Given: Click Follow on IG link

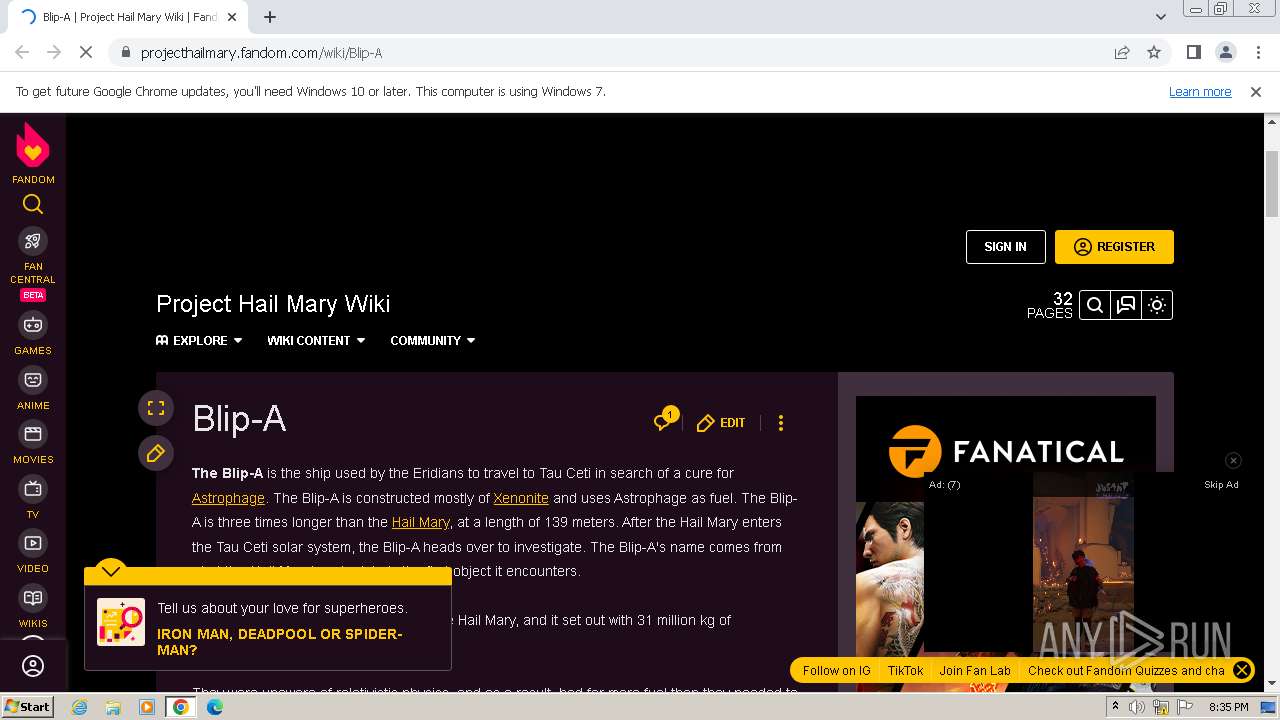Looking at the screenshot, I should pos(837,671).
